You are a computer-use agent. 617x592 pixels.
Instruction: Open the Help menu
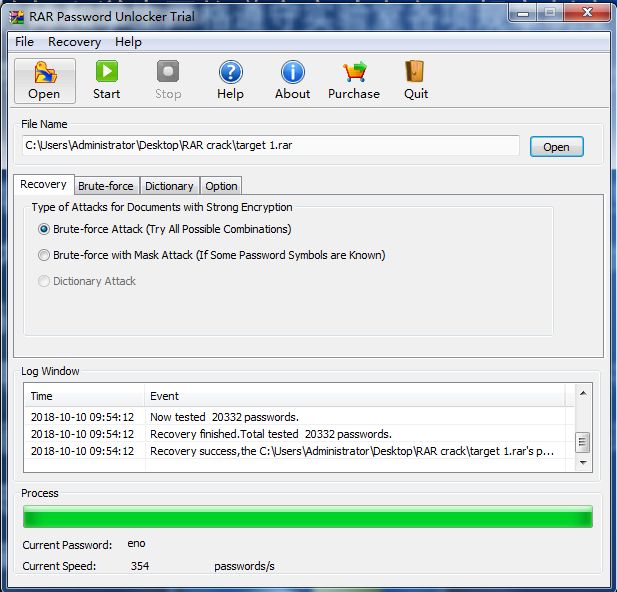pos(128,42)
